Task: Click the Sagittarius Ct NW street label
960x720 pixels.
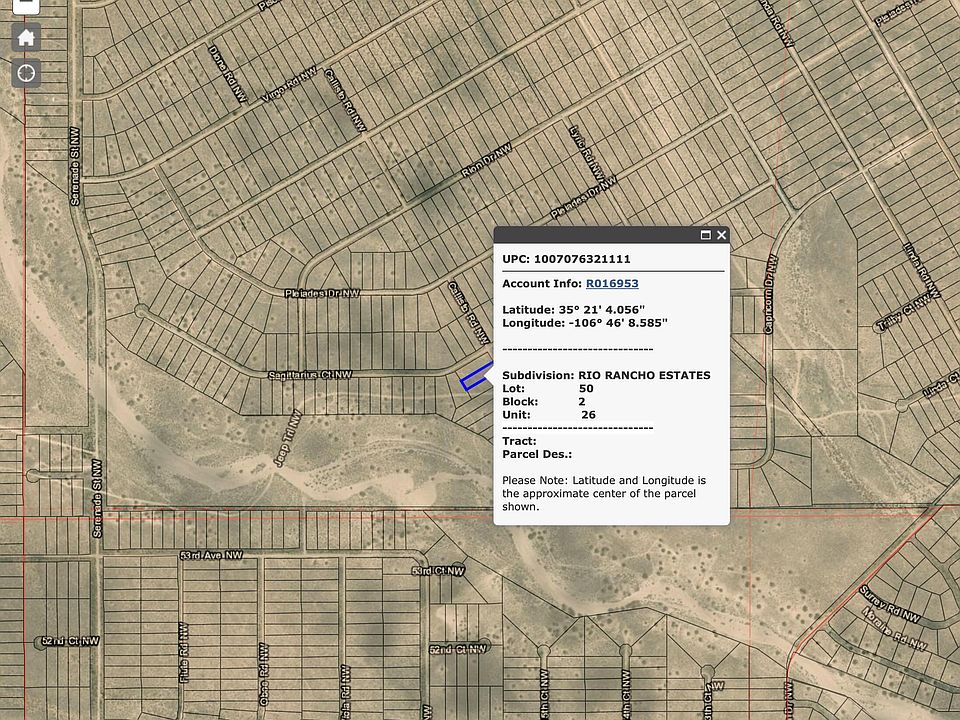Action: [x=310, y=375]
